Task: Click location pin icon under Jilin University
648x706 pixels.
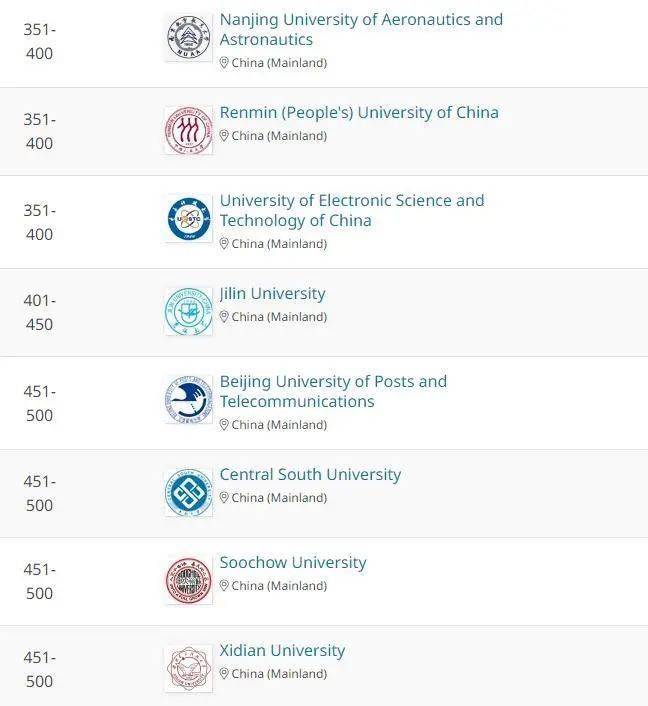Action: pyautogui.click(x=224, y=317)
